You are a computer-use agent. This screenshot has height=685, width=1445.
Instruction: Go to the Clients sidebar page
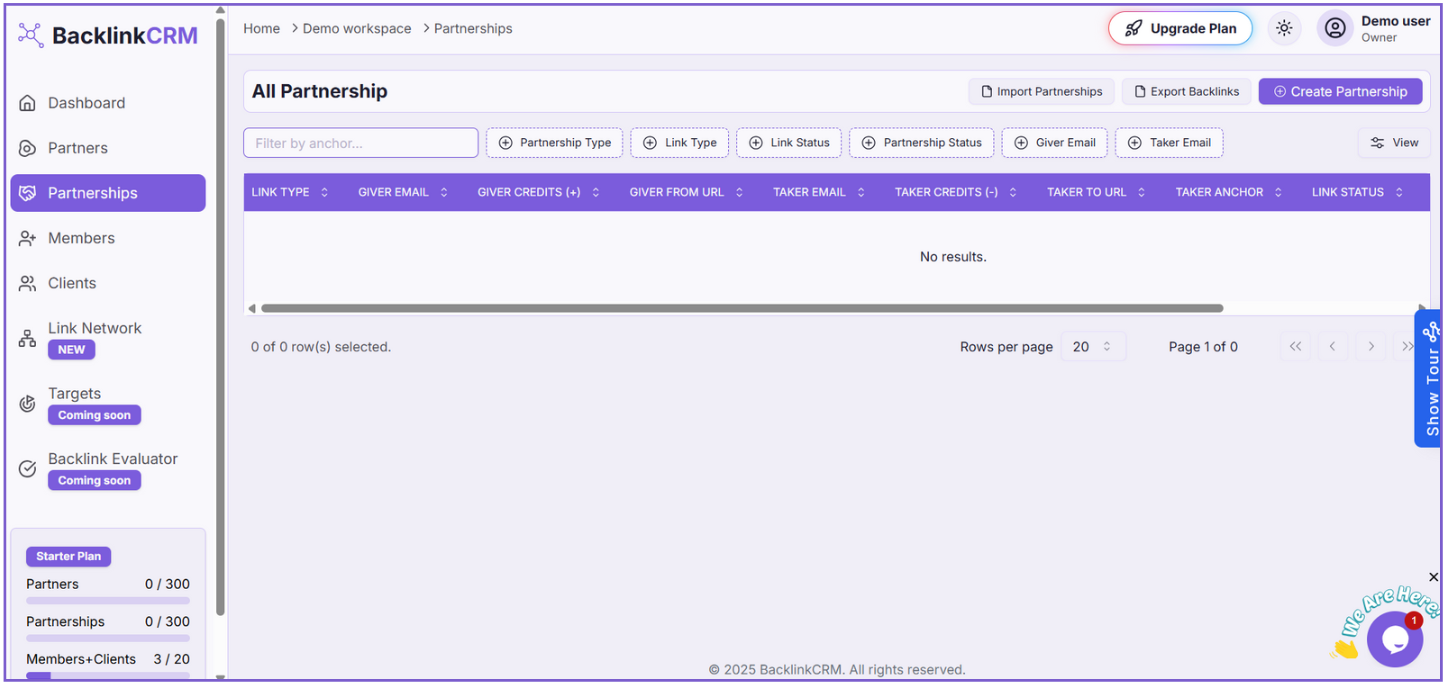pyautogui.click(x=72, y=283)
